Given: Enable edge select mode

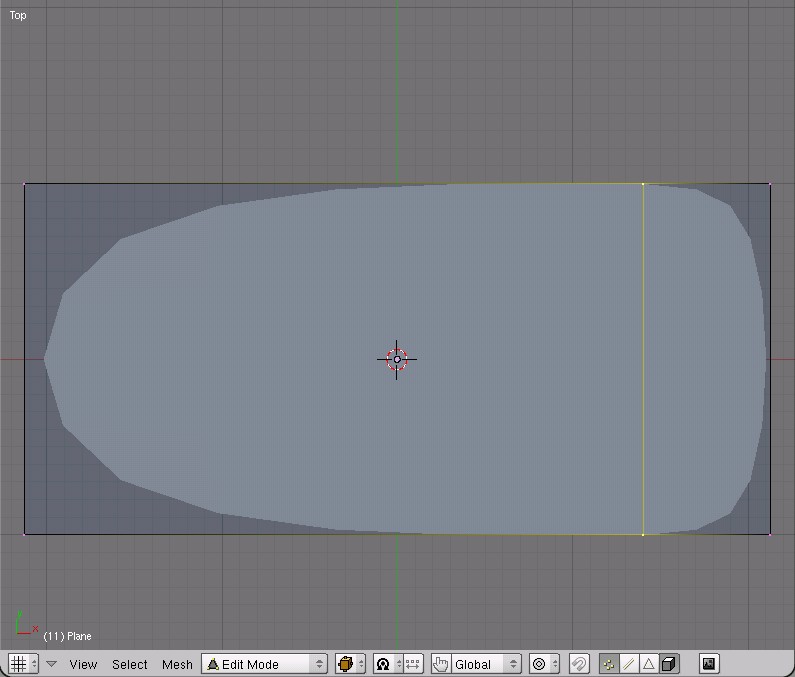Looking at the screenshot, I should [629, 664].
